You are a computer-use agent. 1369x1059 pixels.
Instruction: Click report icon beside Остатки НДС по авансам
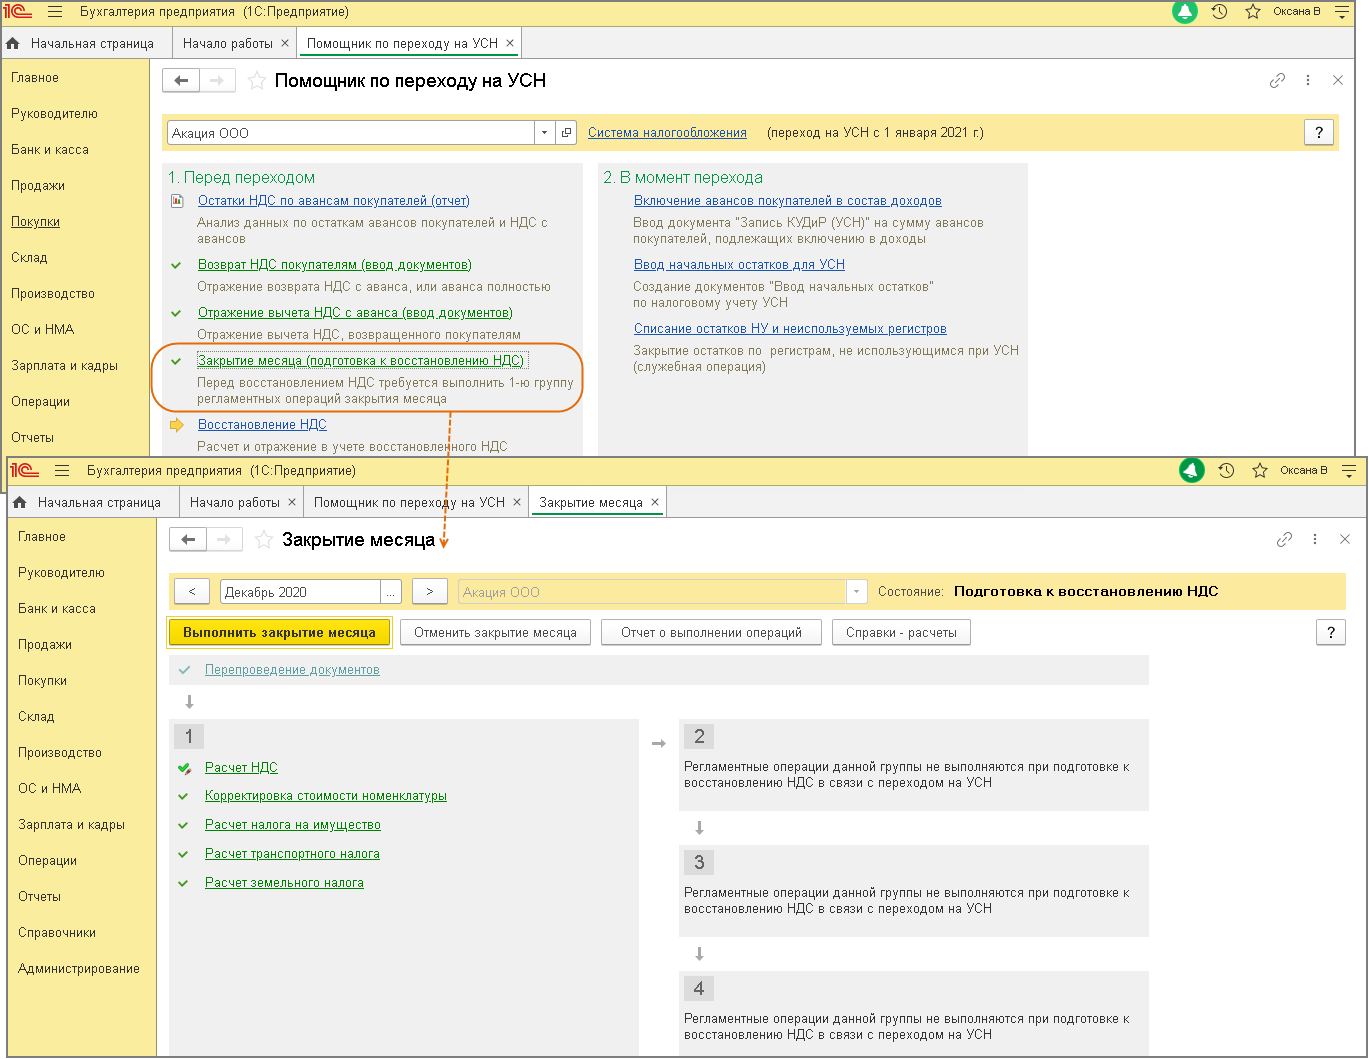177,201
